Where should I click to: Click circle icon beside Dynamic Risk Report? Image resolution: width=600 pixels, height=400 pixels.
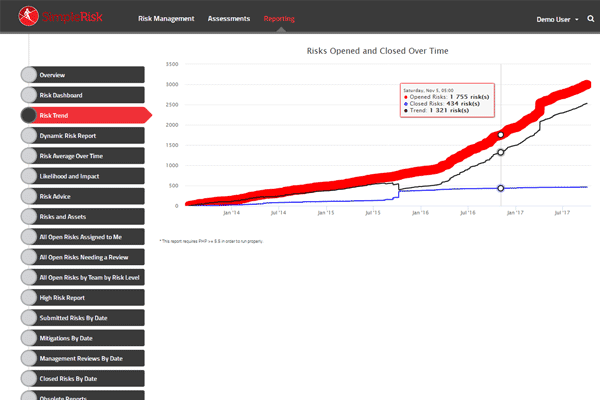click(x=29, y=136)
